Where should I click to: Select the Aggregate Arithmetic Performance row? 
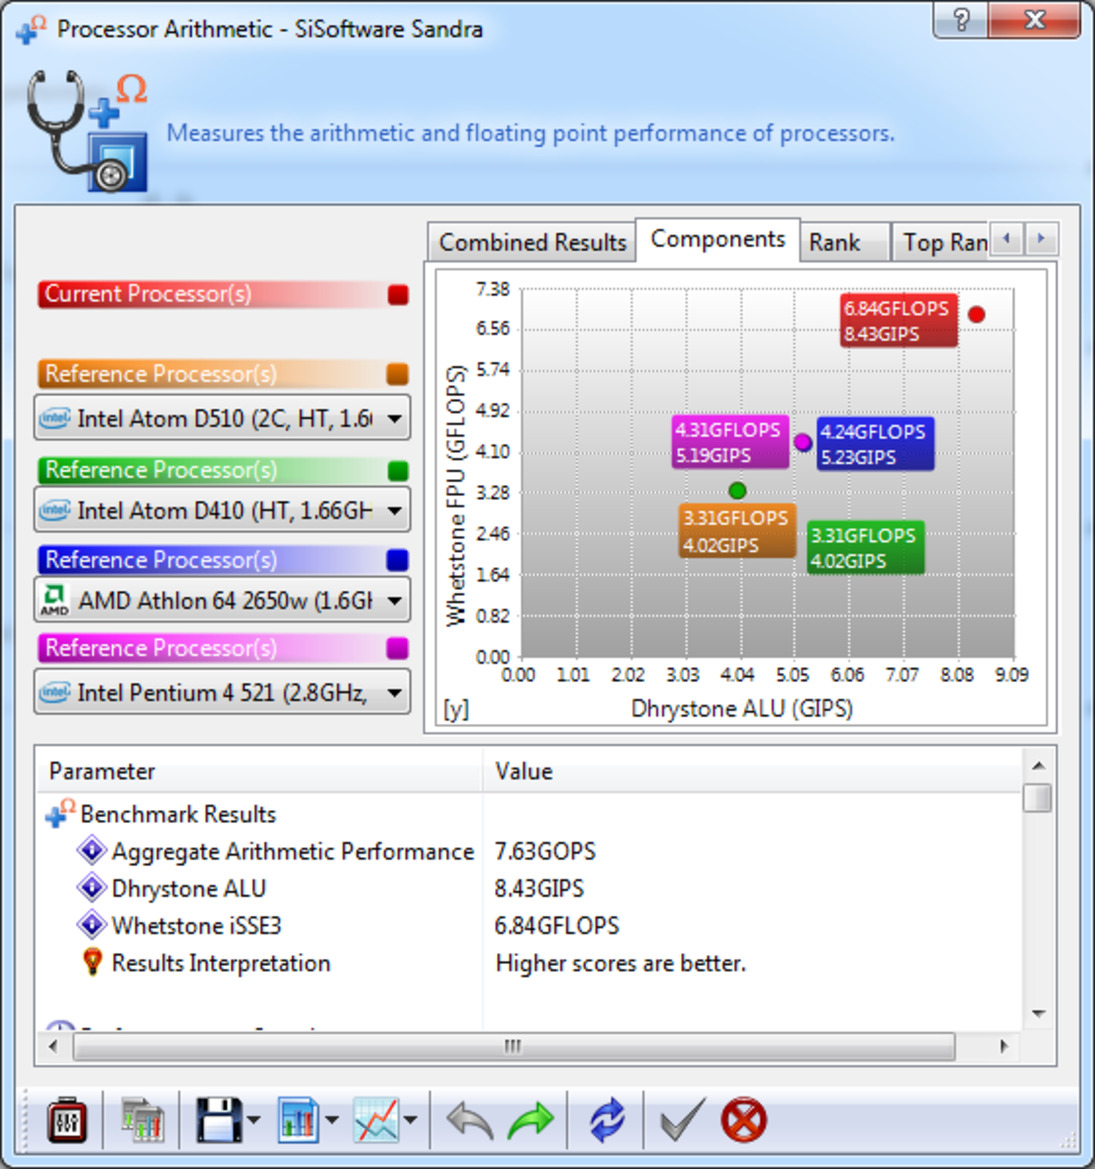[529, 851]
